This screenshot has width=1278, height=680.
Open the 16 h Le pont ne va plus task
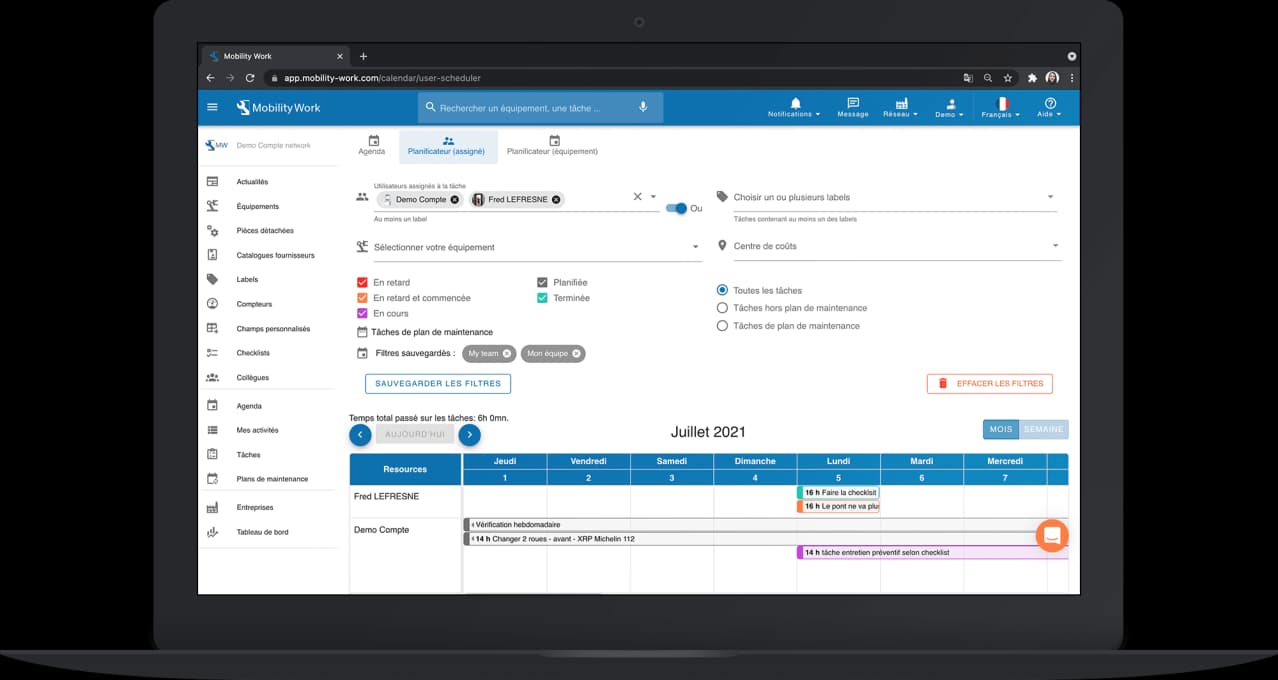coord(838,507)
